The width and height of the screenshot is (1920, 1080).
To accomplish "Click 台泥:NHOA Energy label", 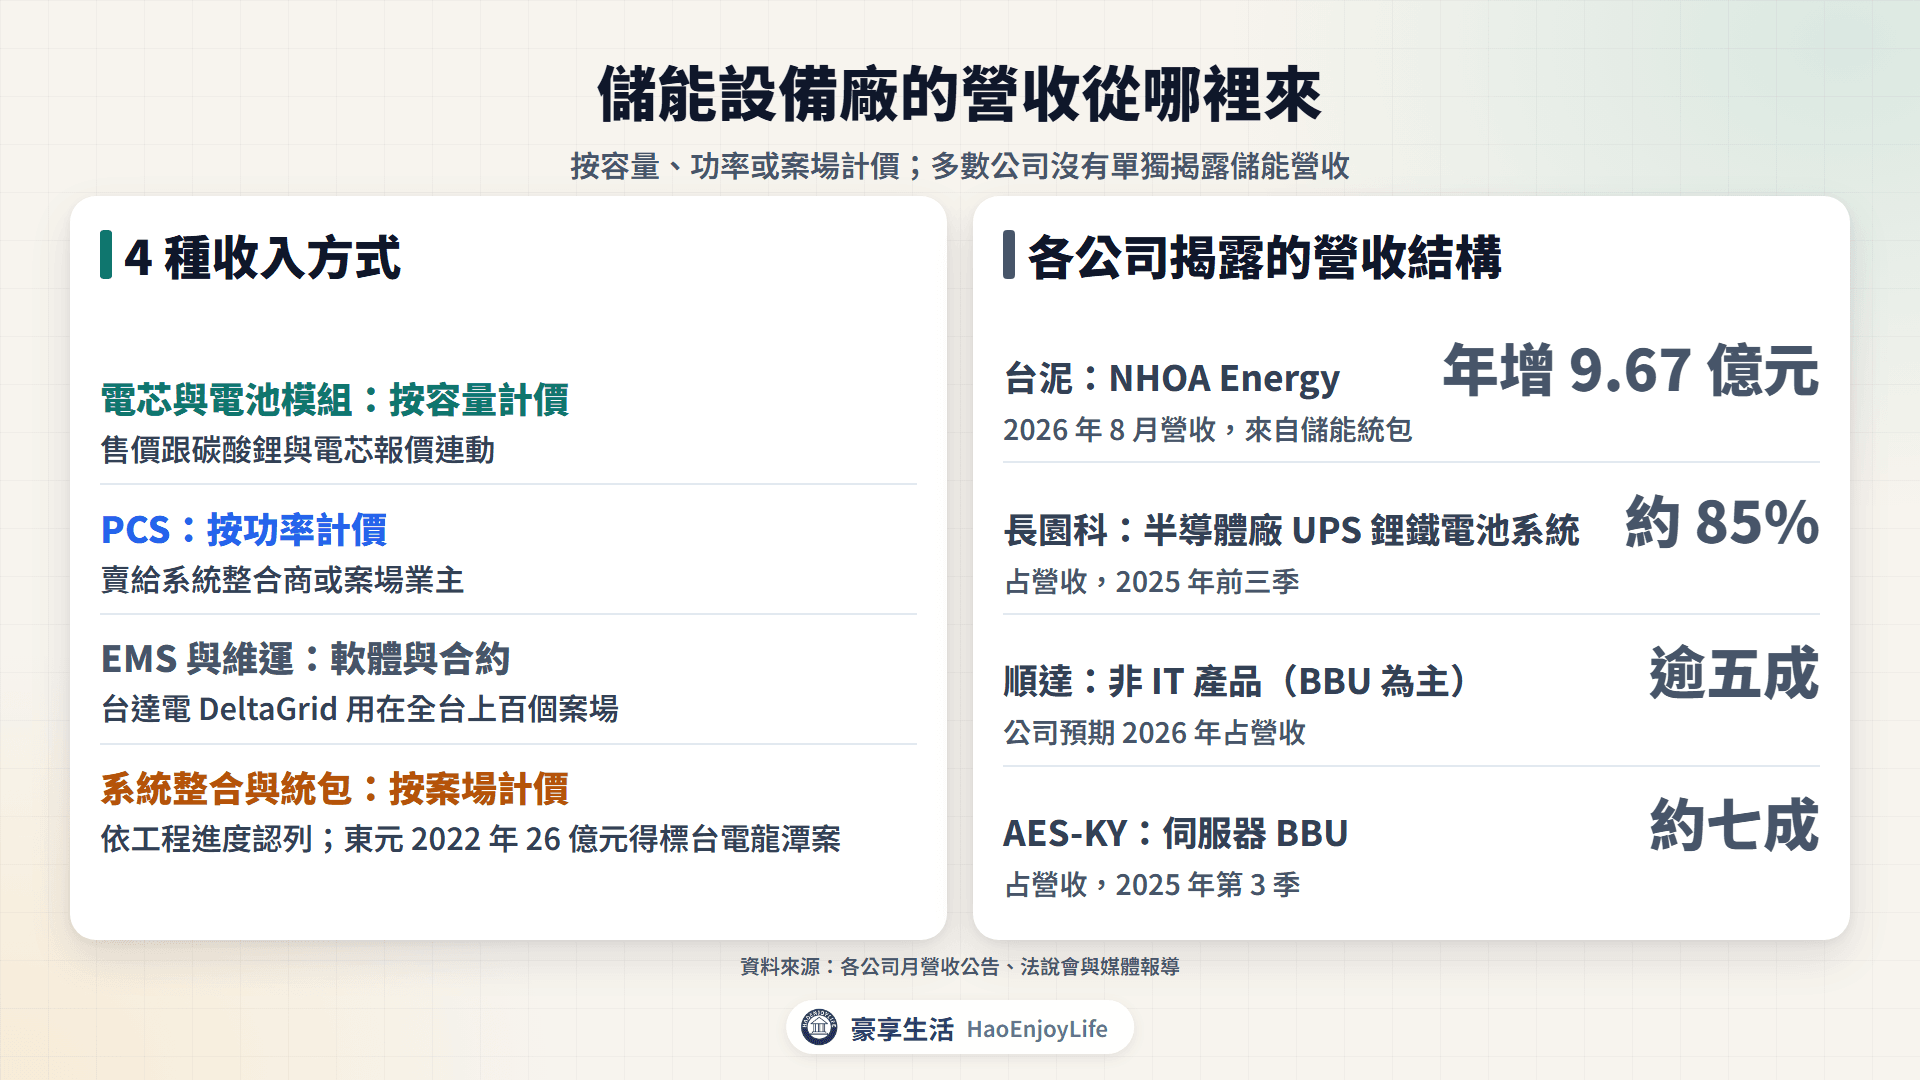I will [x=1172, y=379].
